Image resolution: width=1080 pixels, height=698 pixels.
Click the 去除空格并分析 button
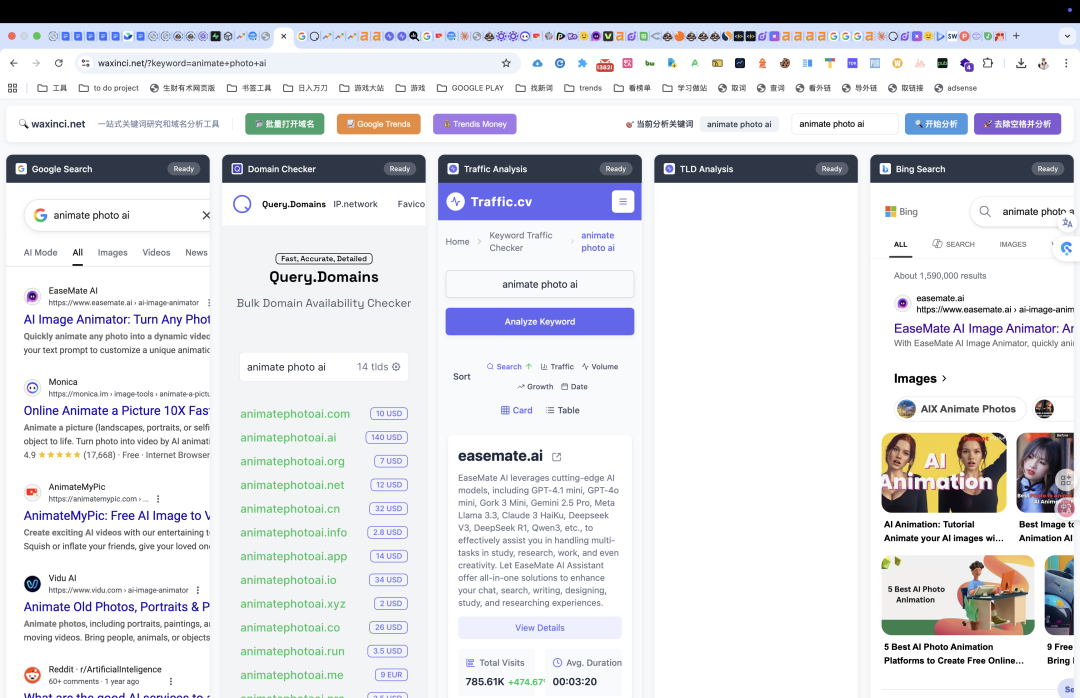(x=1017, y=124)
